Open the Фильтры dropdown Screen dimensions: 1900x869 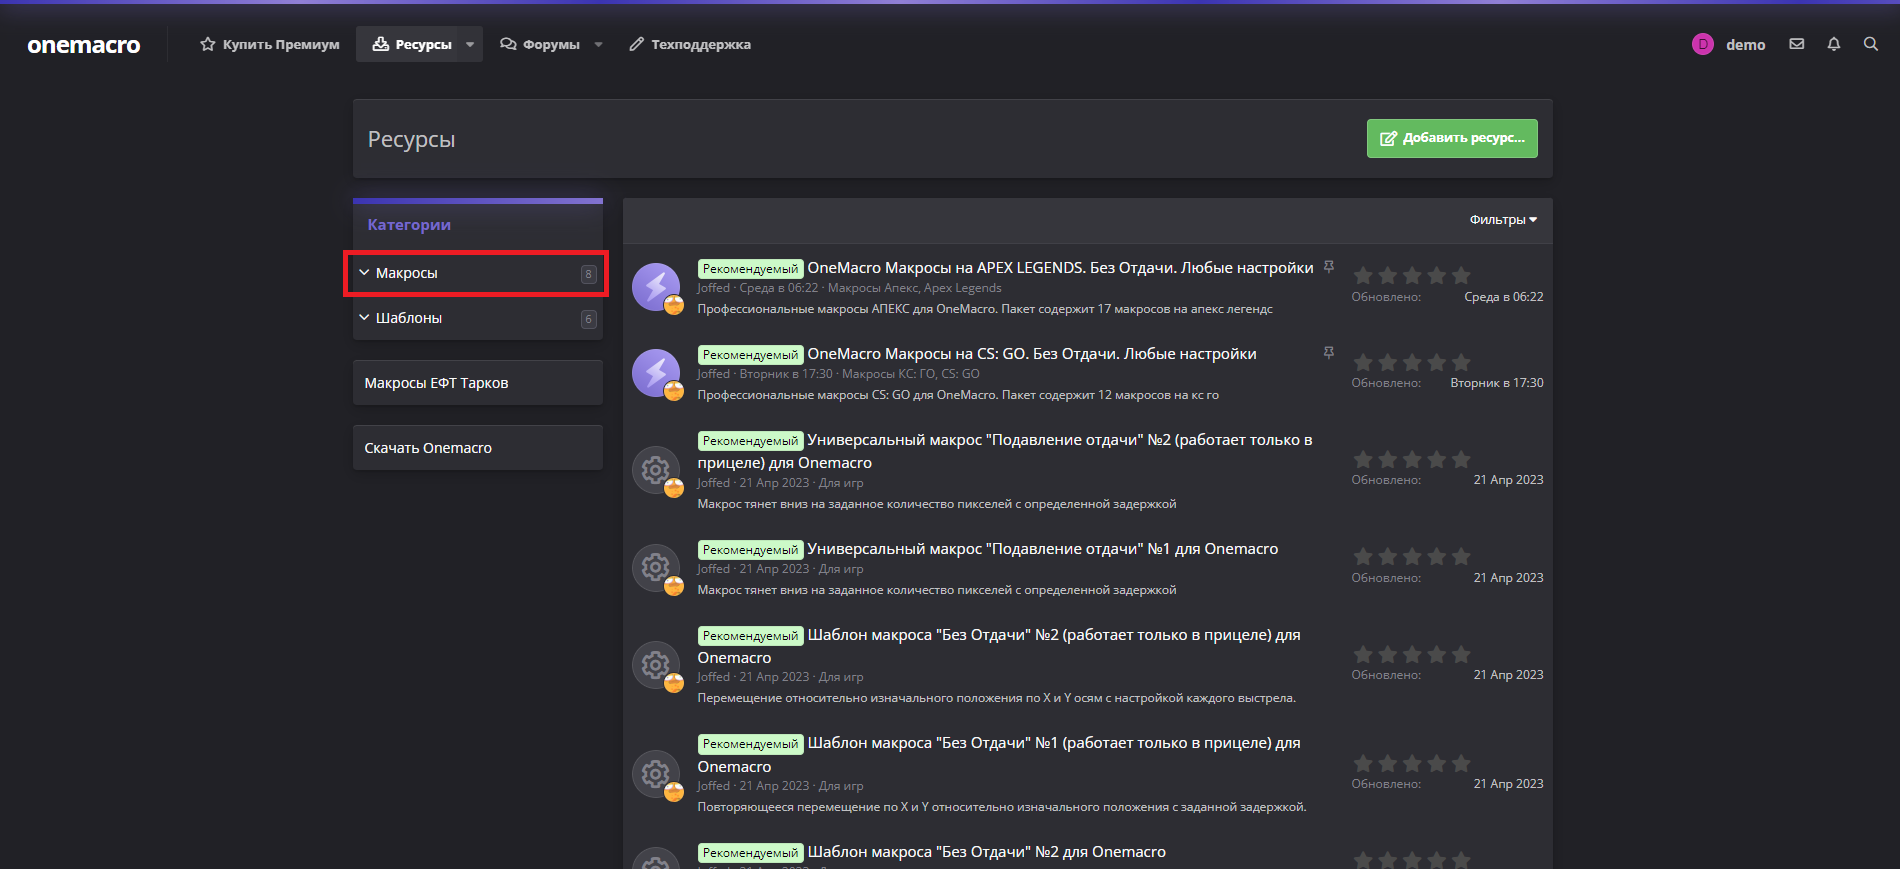point(1503,220)
